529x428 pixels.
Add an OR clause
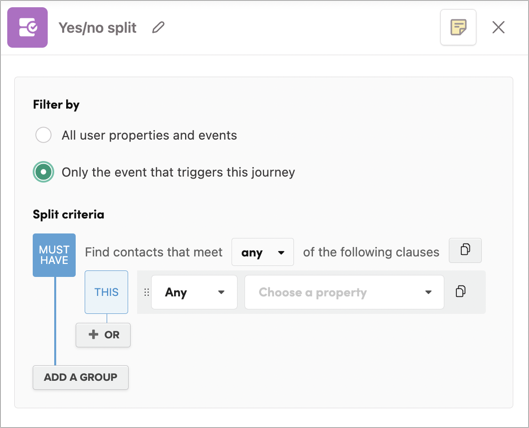click(x=103, y=335)
